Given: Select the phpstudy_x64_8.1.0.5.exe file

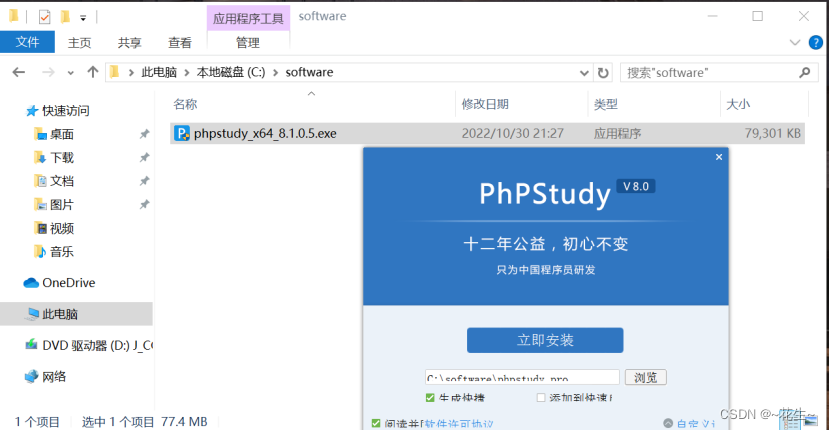Looking at the screenshot, I should tap(487, 133).
